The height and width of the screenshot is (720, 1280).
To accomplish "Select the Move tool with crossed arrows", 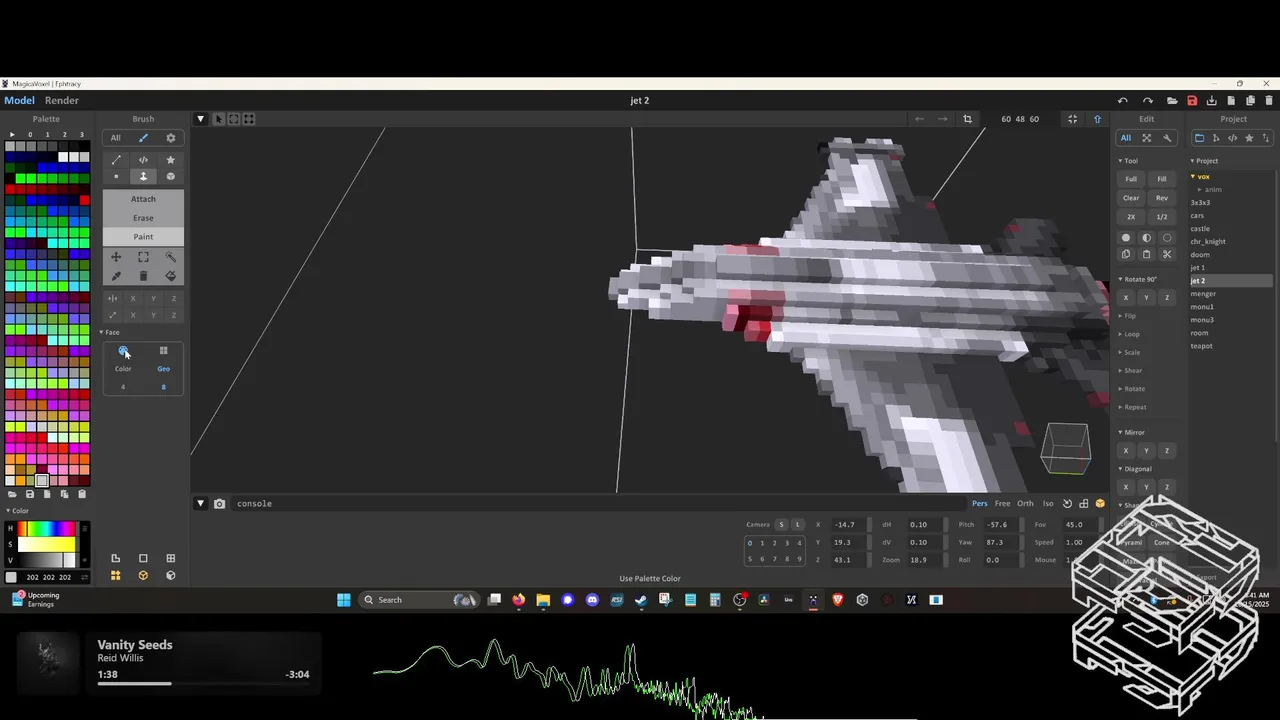I will [116, 257].
